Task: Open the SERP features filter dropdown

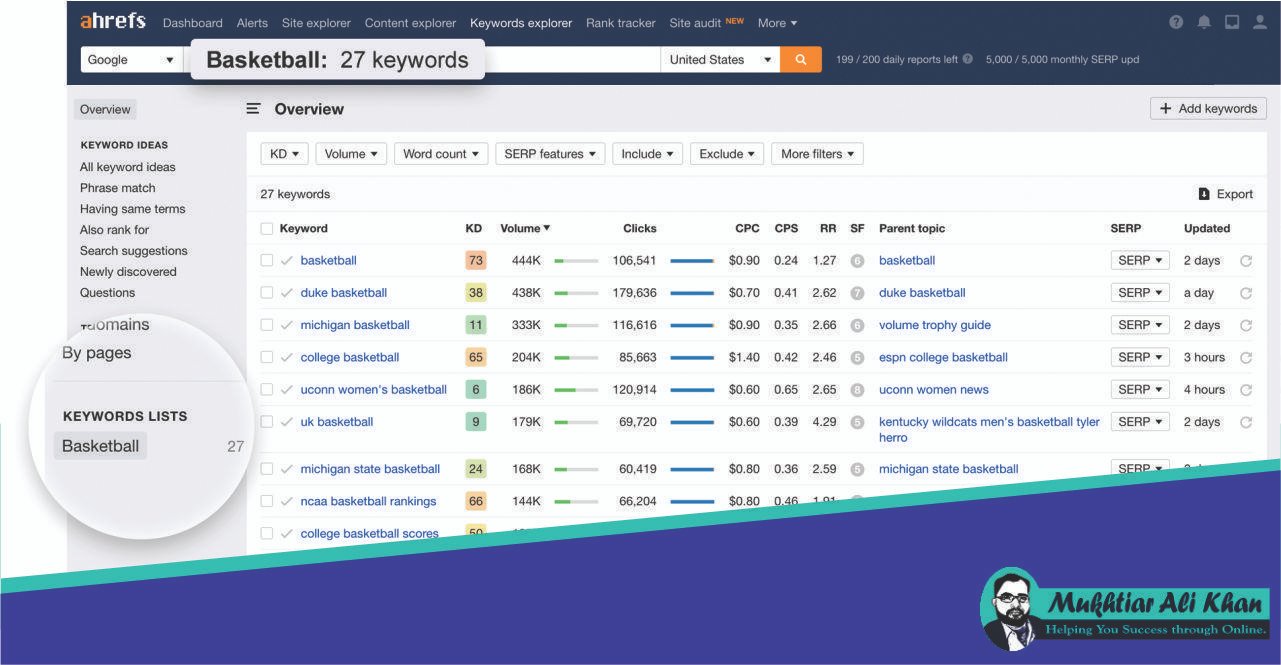Action: (x=550, y=154)
